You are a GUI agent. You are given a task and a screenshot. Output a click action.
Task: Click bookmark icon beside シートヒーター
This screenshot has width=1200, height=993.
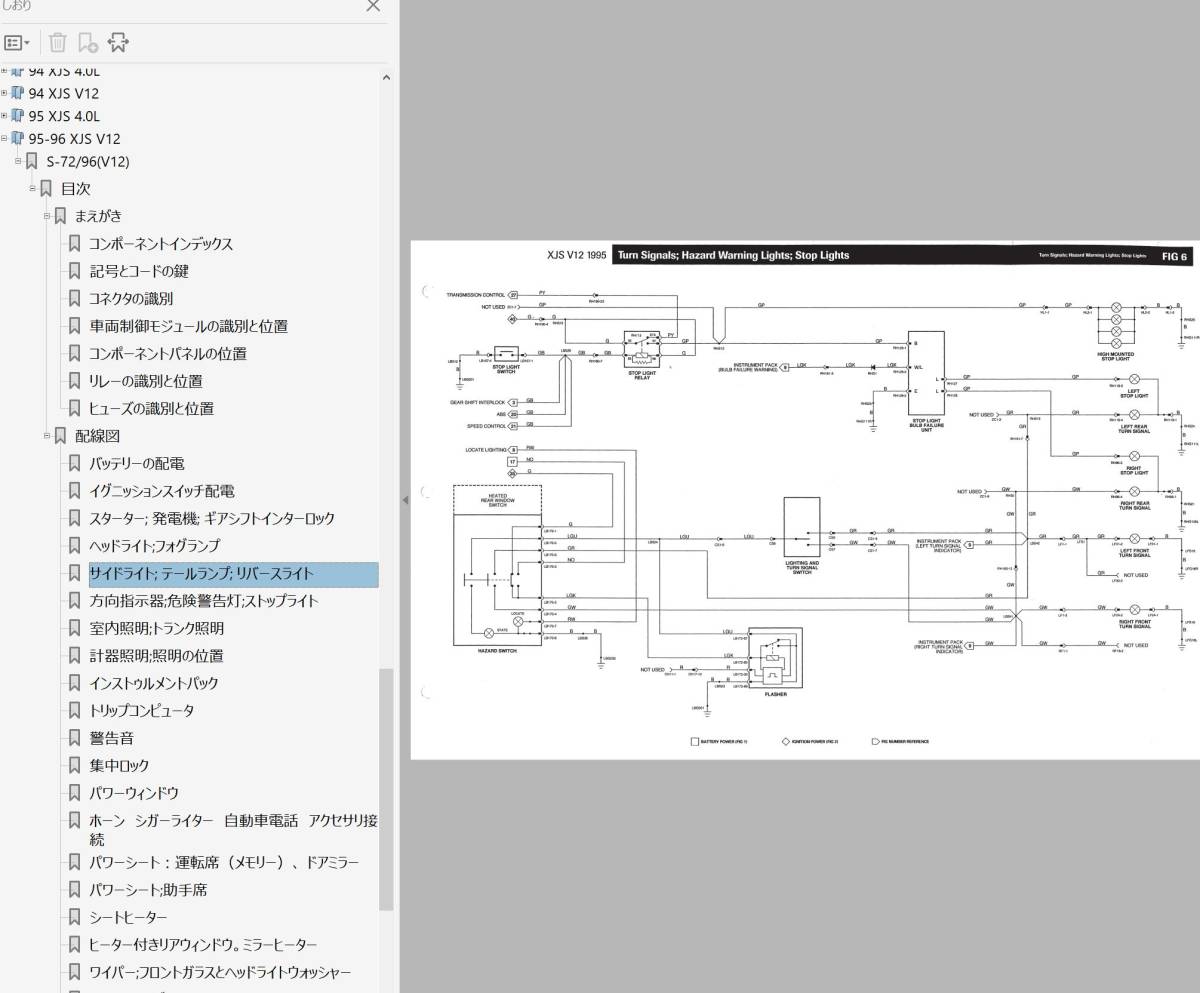74,917
